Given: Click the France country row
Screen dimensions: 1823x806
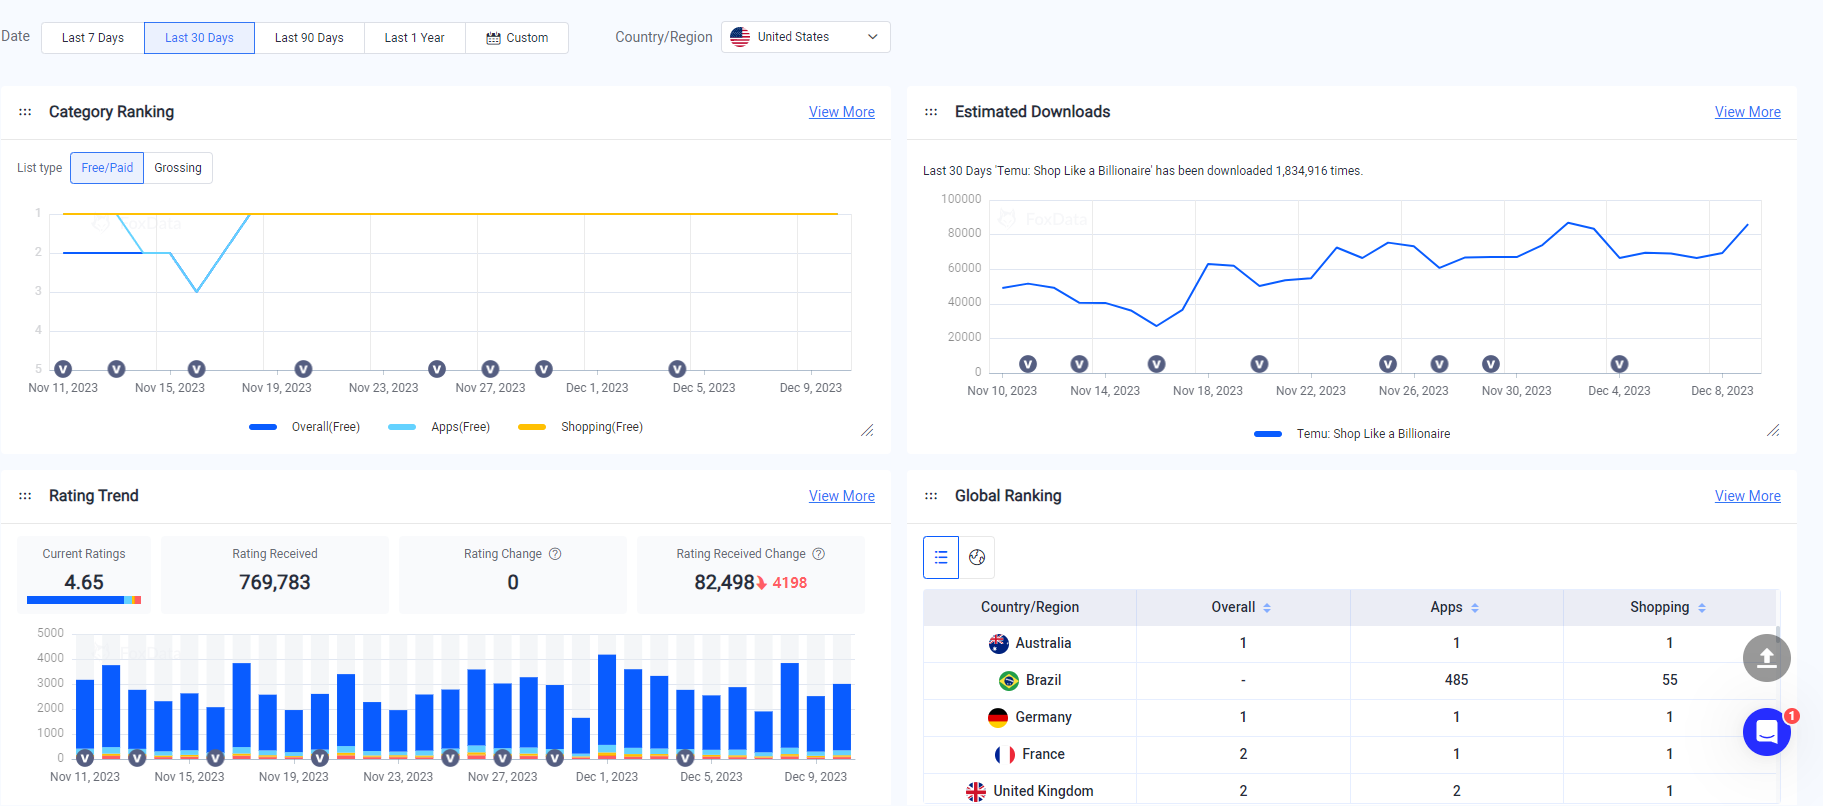Looking at the screenshot, I should [1349, 754].
